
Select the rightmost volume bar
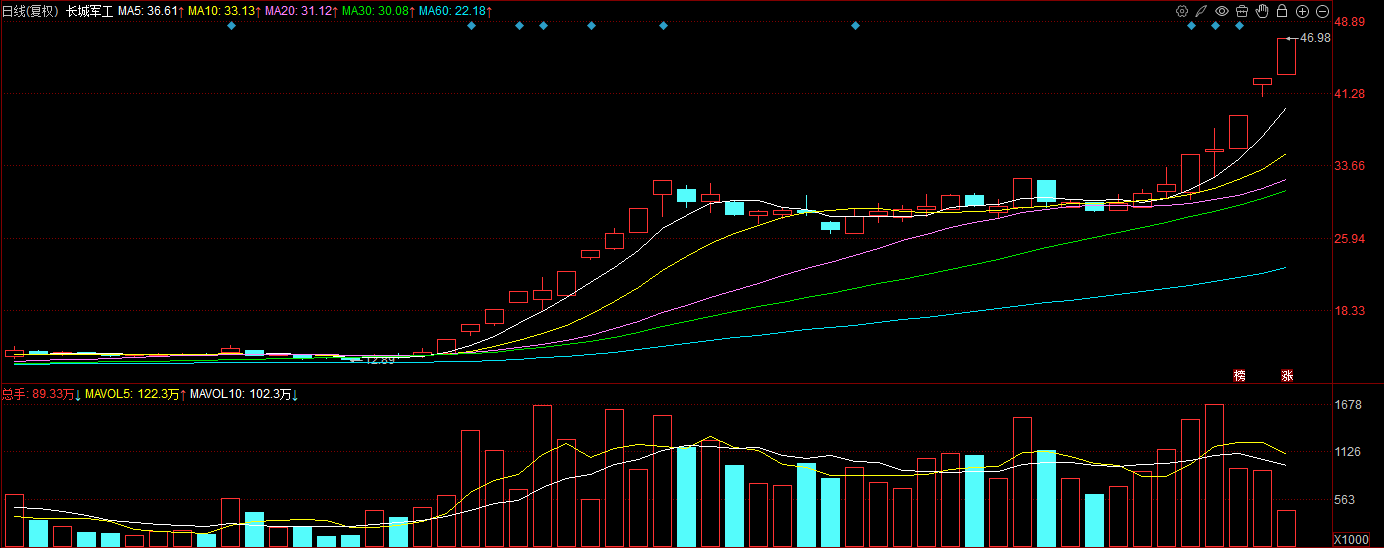click(1286, 529)
